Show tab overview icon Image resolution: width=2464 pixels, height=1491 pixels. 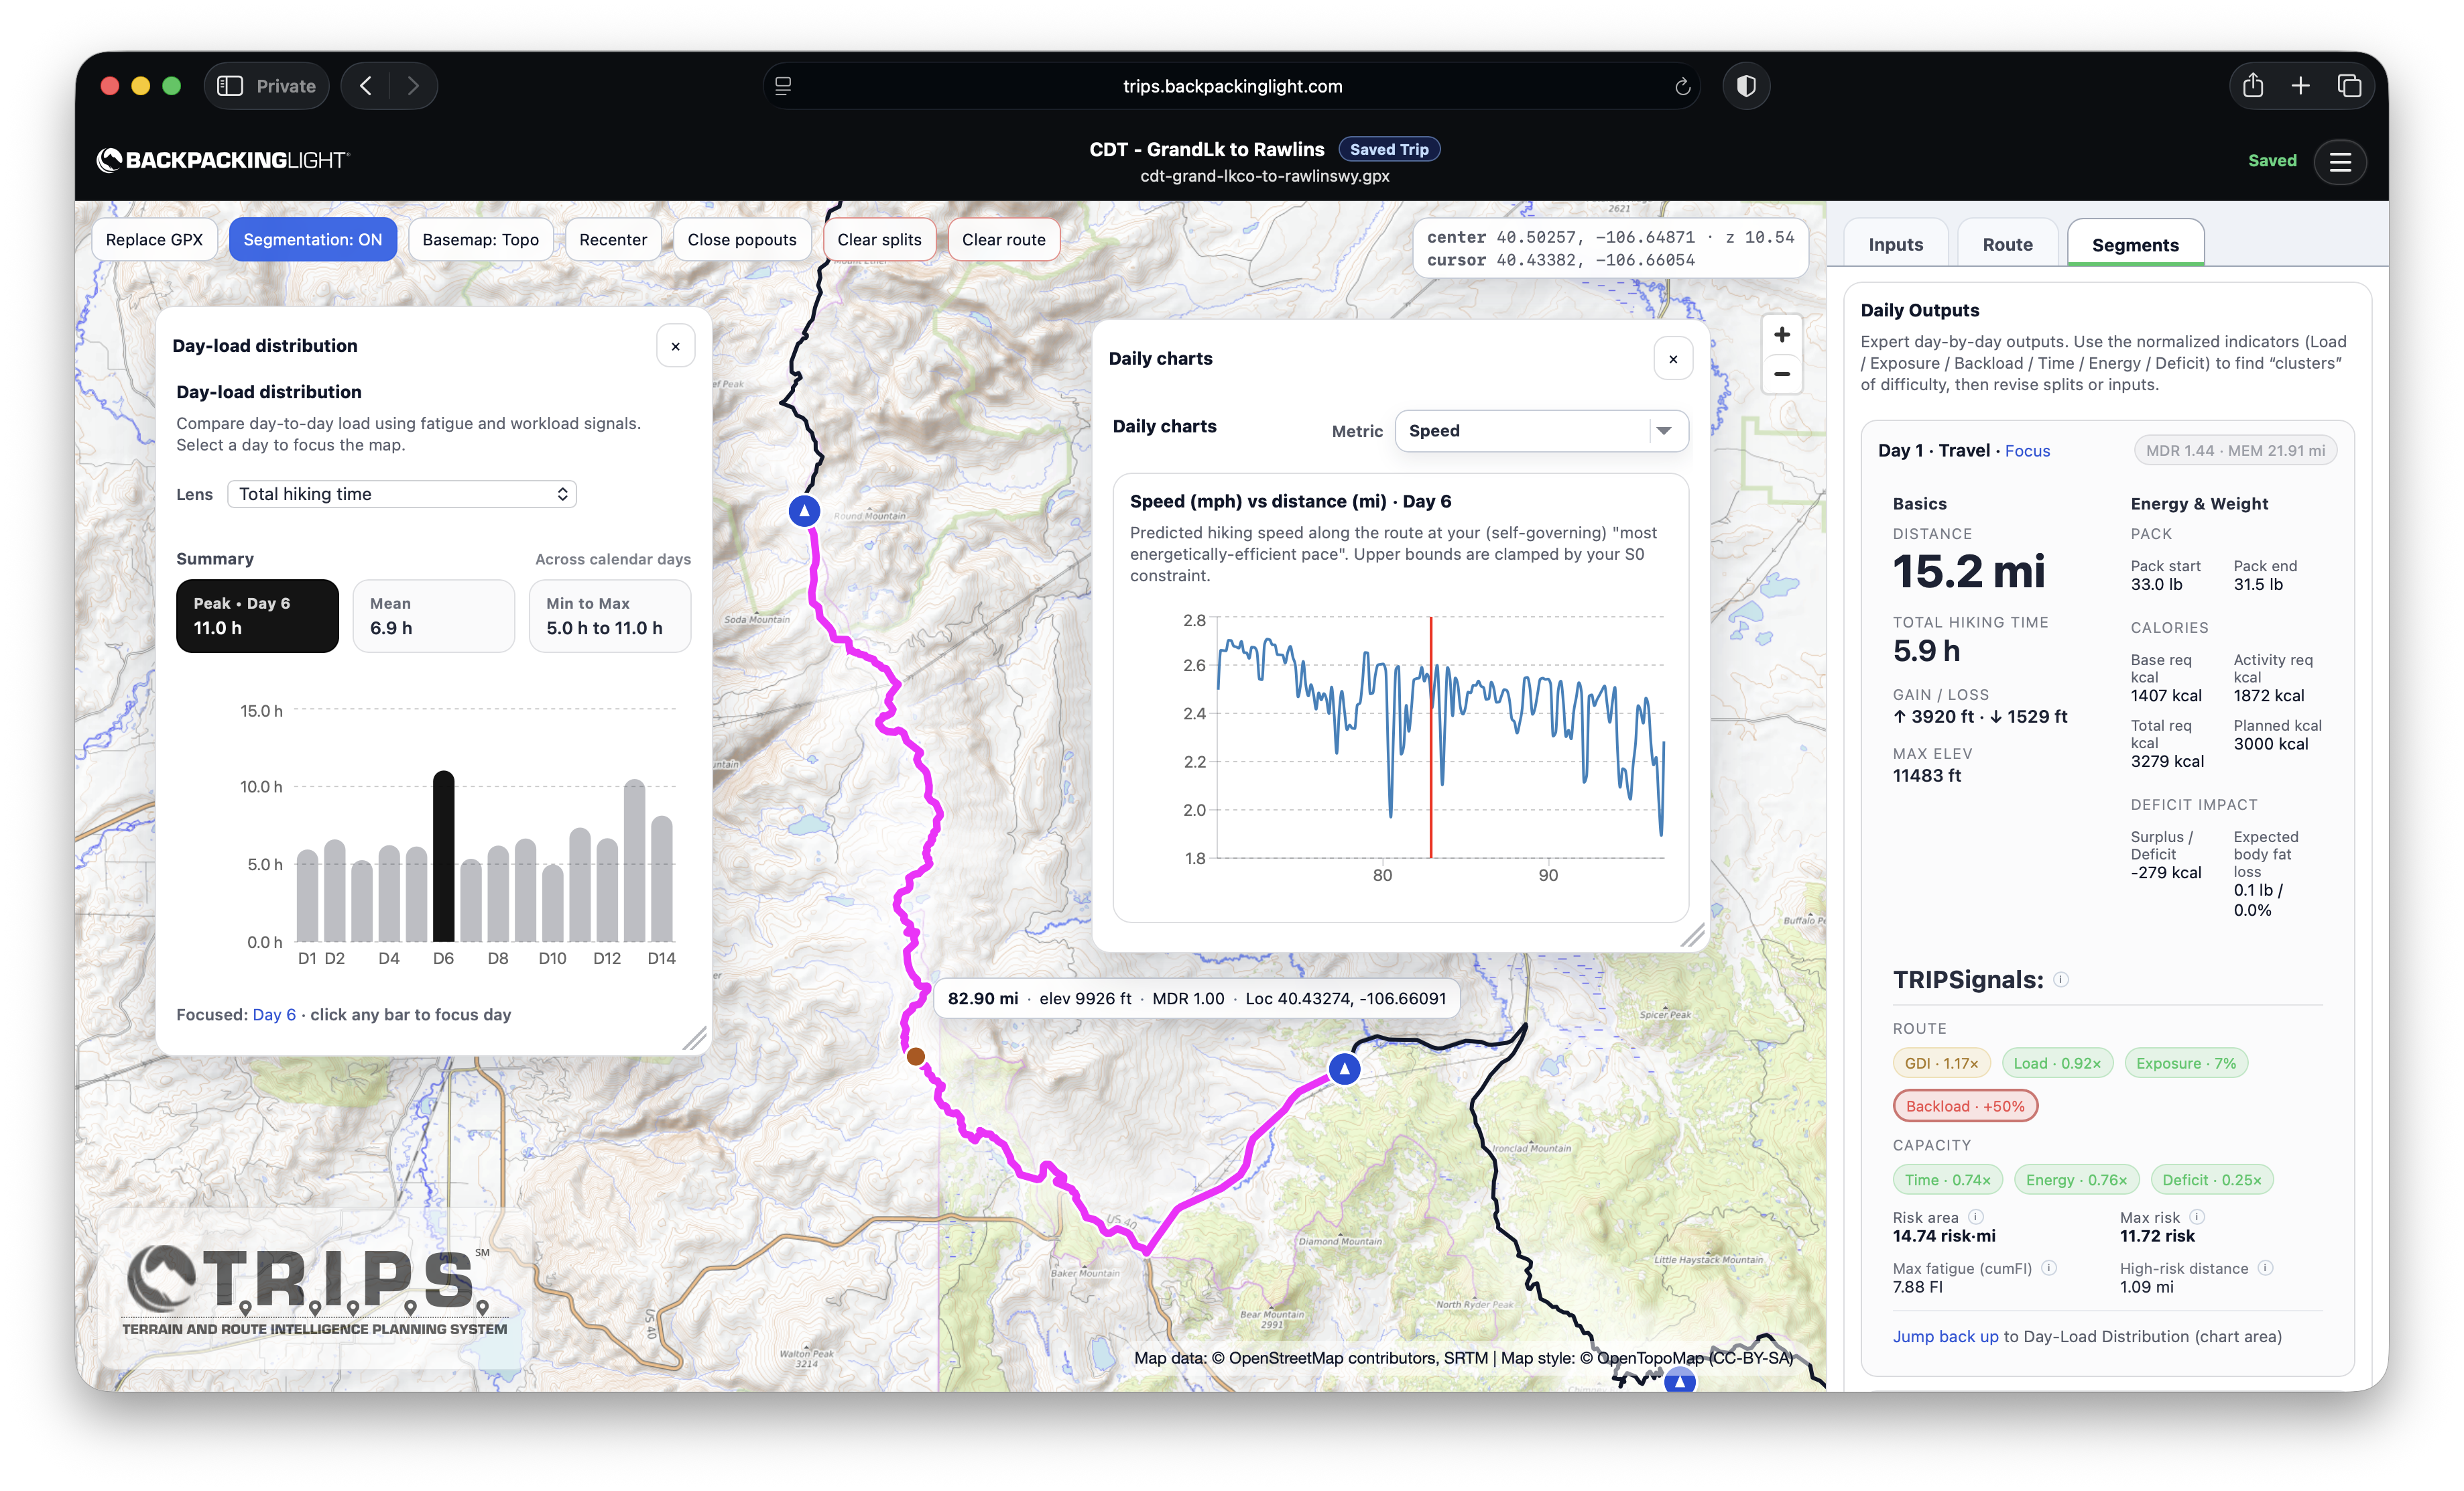[x=2350, y=86]
